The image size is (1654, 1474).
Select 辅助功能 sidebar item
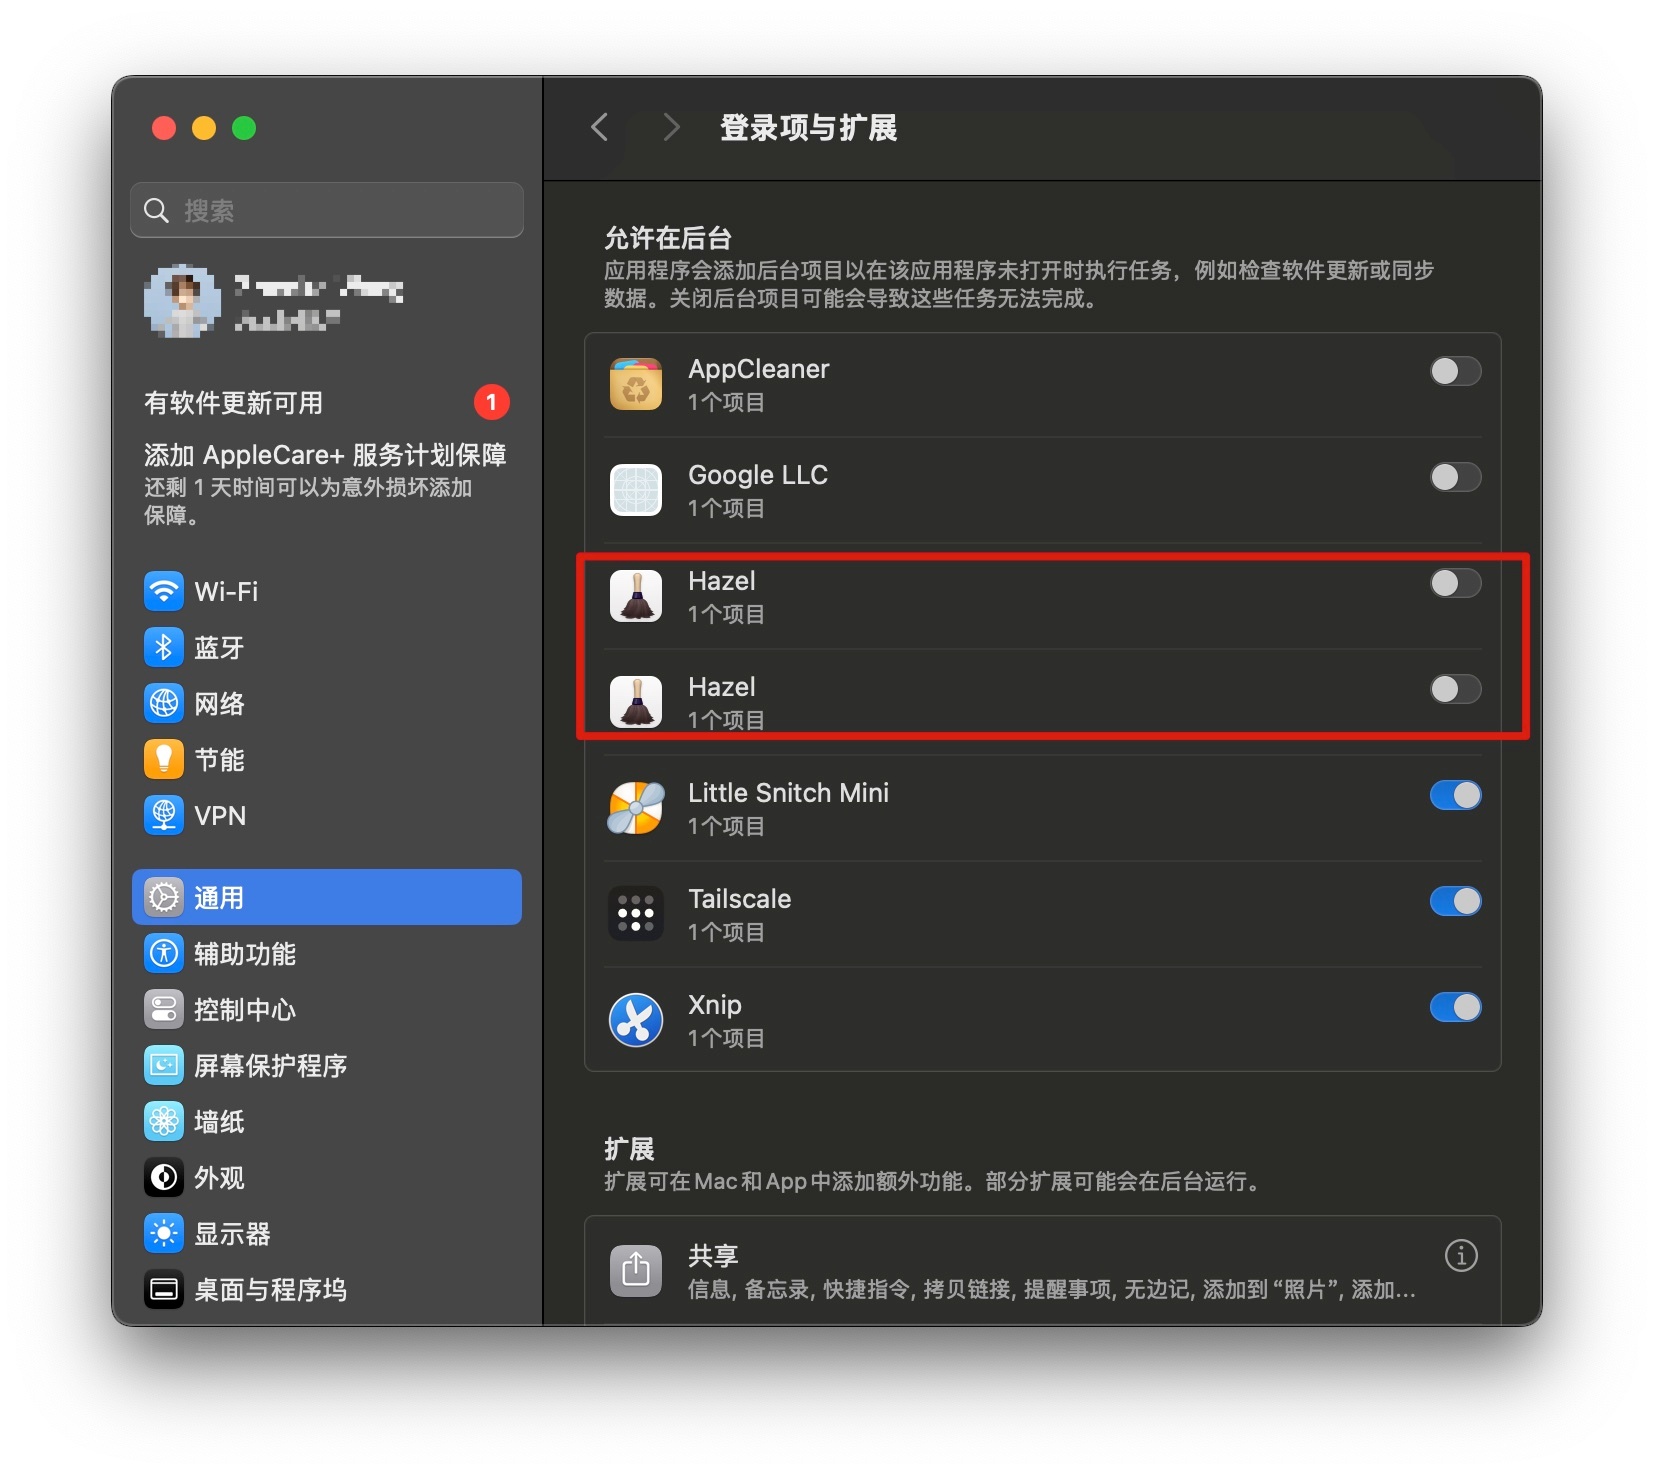click(x=327, y=953)
